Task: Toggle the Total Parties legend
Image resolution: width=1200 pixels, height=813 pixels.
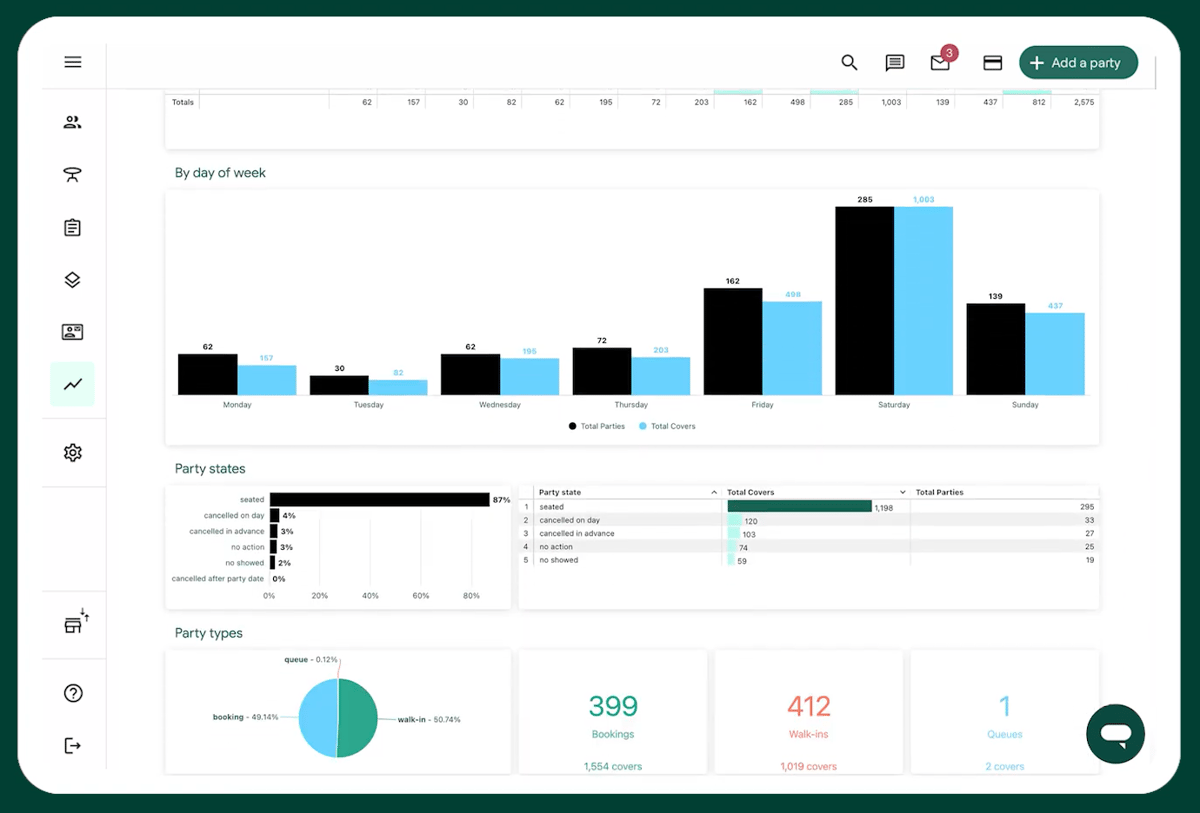Action: (596, 425)
